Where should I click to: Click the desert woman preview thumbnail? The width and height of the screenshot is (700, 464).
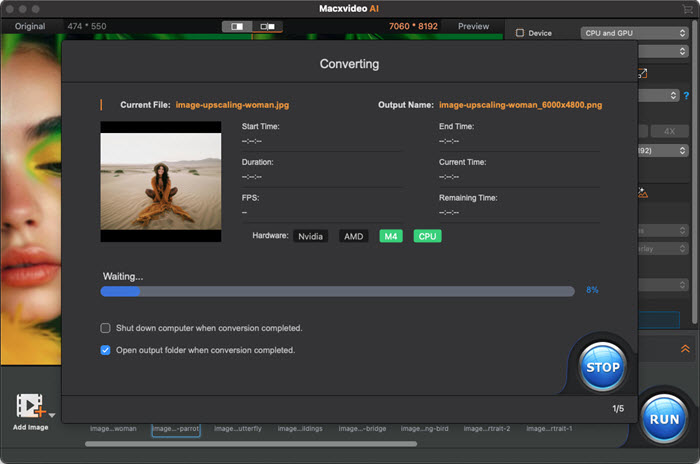click(x=161, y=181)
